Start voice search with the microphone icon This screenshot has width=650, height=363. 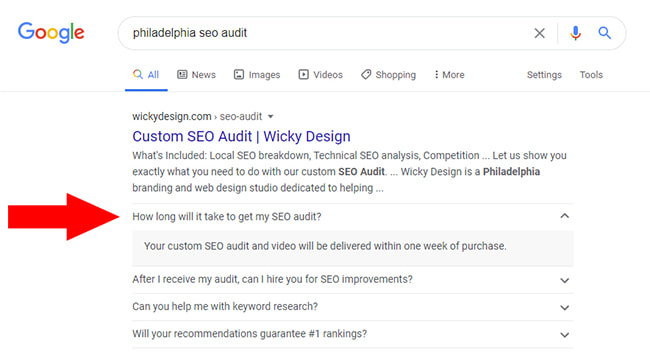tap(575, 33)
